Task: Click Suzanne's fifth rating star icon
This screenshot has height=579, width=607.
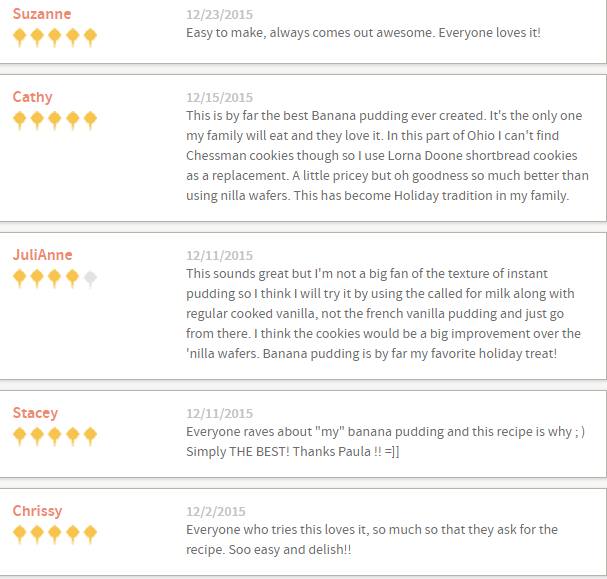Action: pos(90,37)
